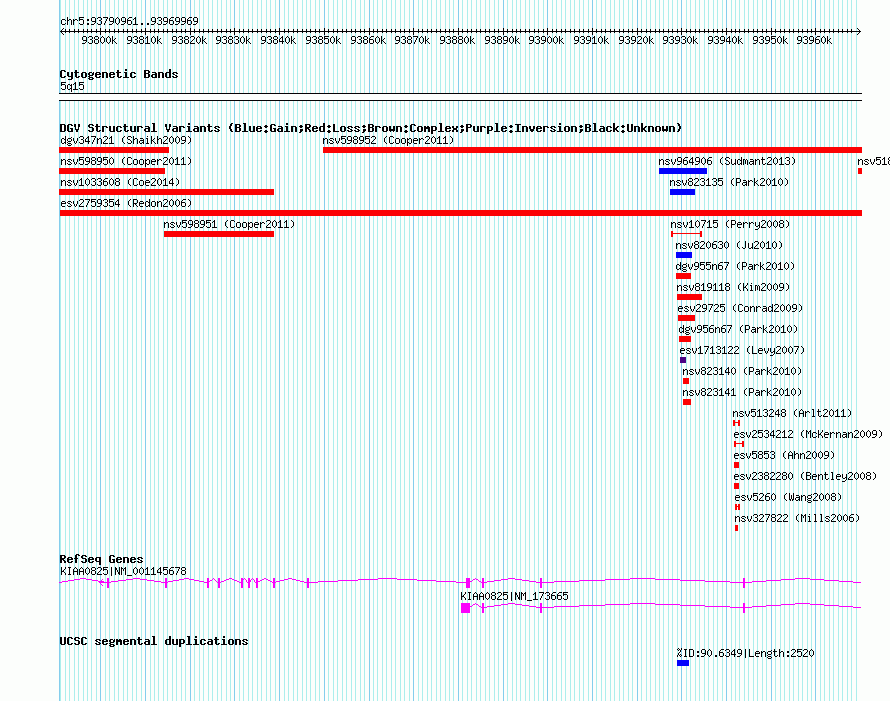Click the blue gain bar of nsv964906

click(x=683, y=171)
